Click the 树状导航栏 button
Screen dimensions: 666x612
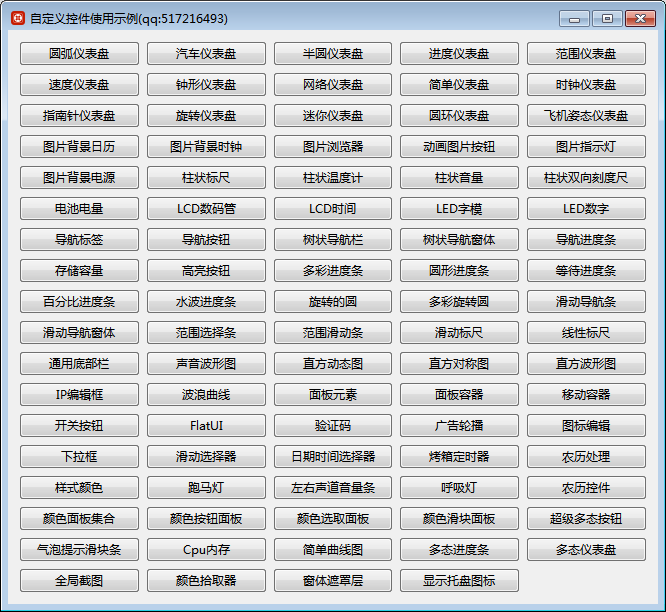[333, 240]
